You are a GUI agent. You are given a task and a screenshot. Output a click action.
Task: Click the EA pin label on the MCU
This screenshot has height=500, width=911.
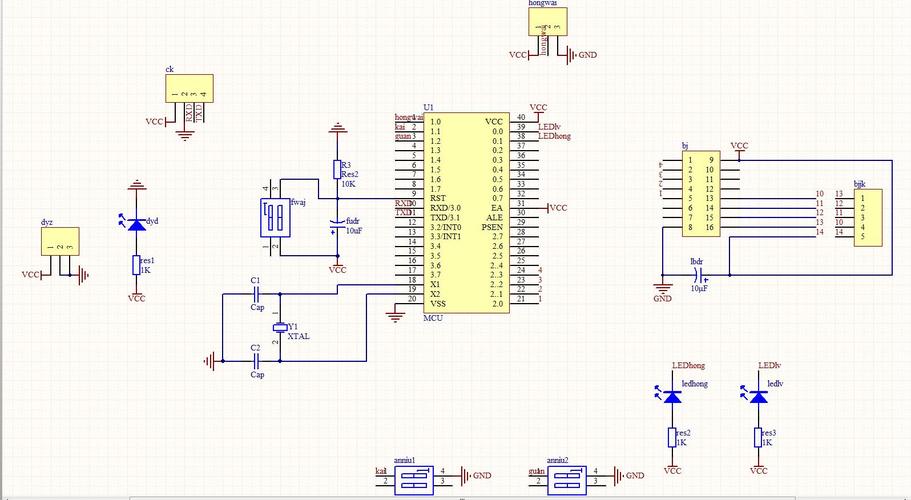pyautogui.click(x=497, y=208)
